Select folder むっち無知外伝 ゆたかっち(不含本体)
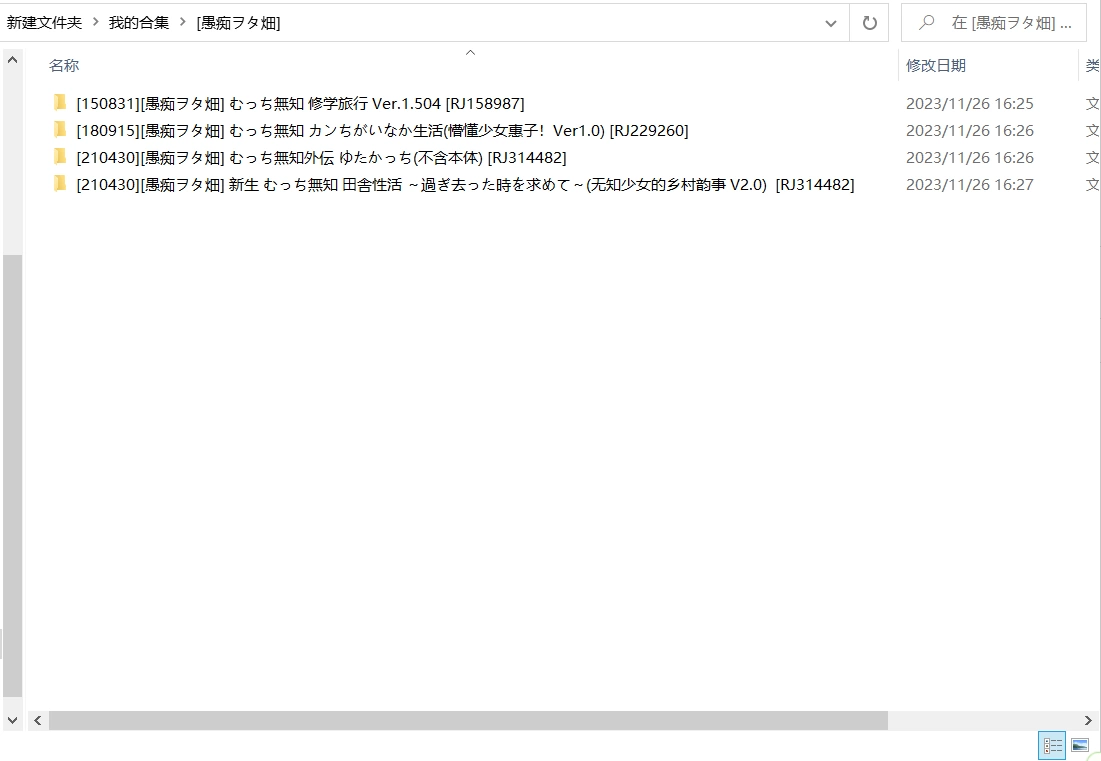The height and width of the screenshot is (761, 1101). tap(322, 157)
